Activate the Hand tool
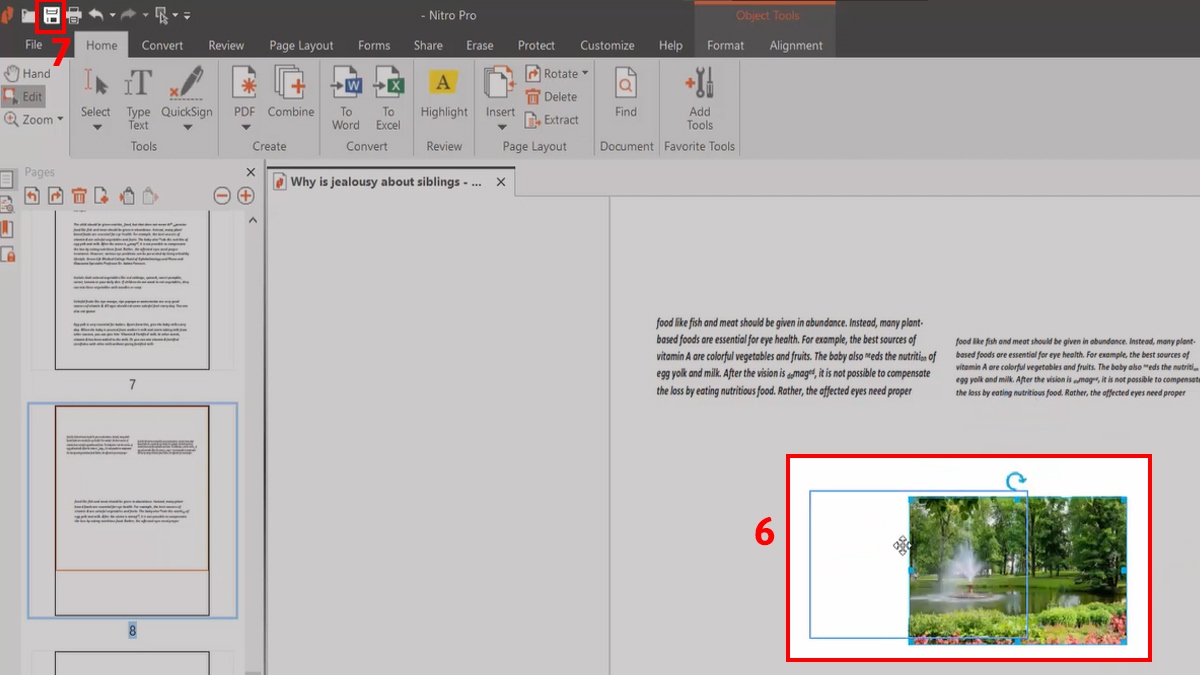1200x675 pixels. click(28, 73)
